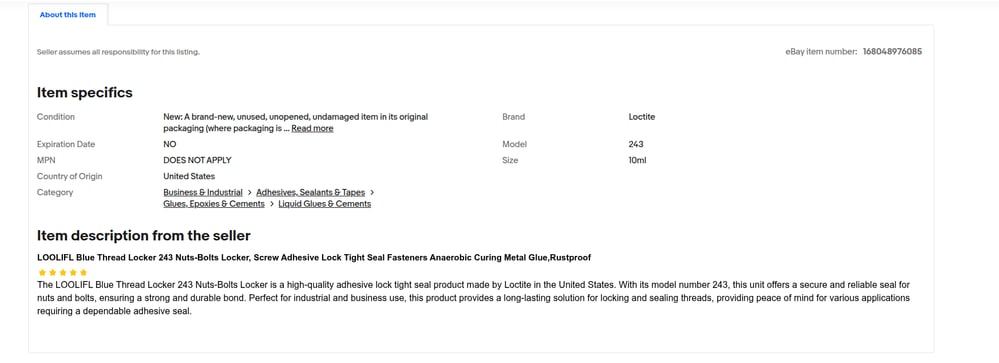Open Business & Industrial category link
Viewport: 999px width, 363px height.
point(203,192)
